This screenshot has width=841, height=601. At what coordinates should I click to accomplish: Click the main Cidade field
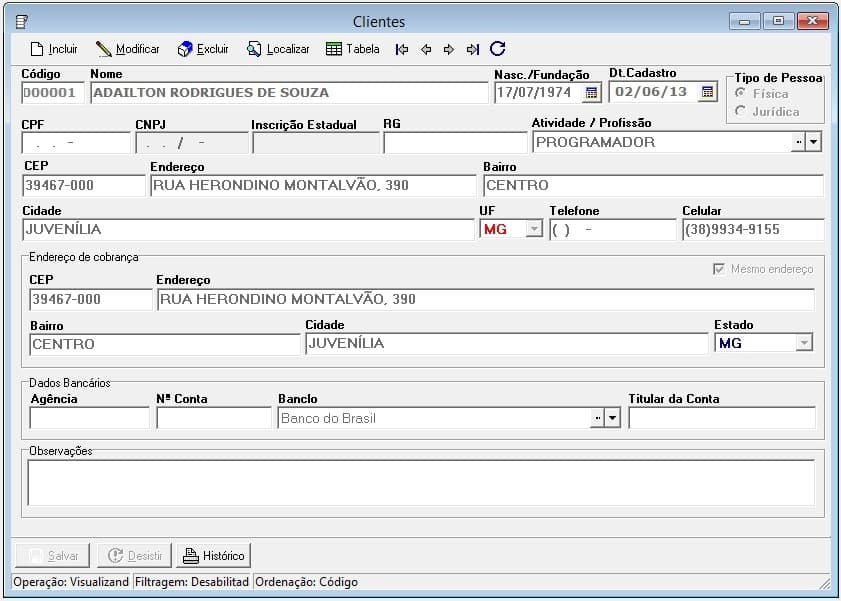(248, 229)
